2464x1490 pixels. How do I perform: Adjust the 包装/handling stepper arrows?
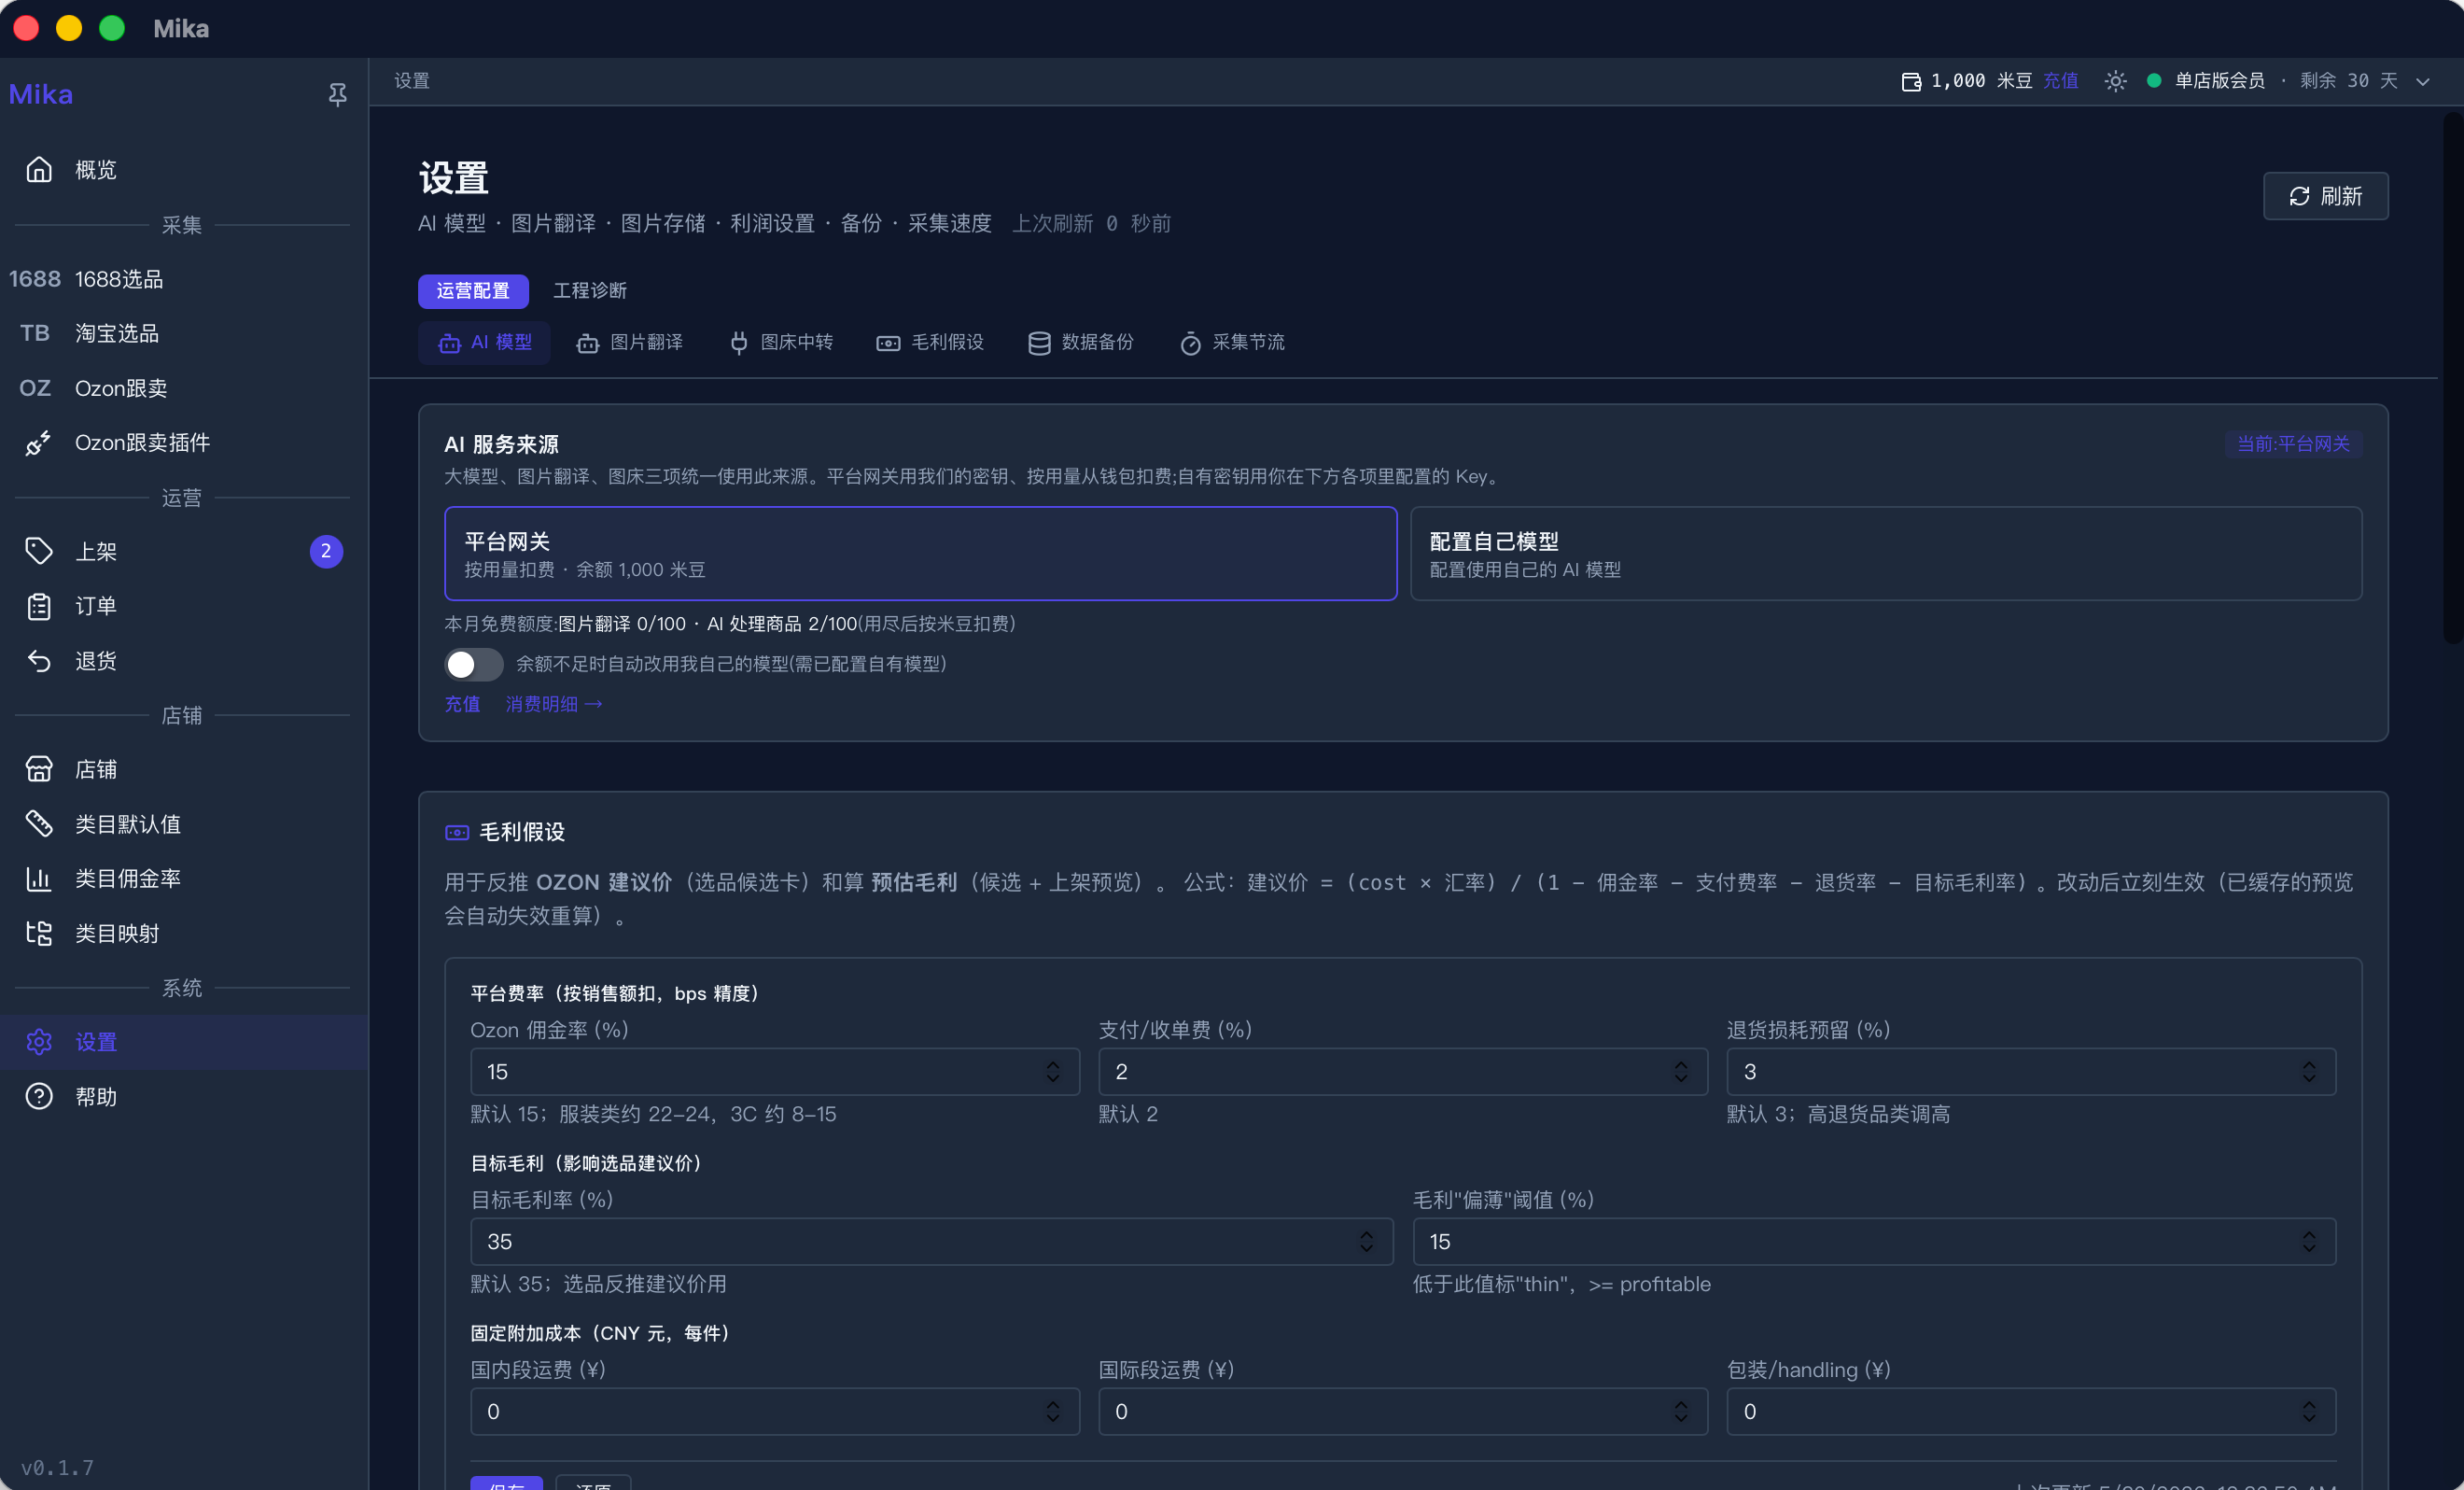tap(2309, 1411)
